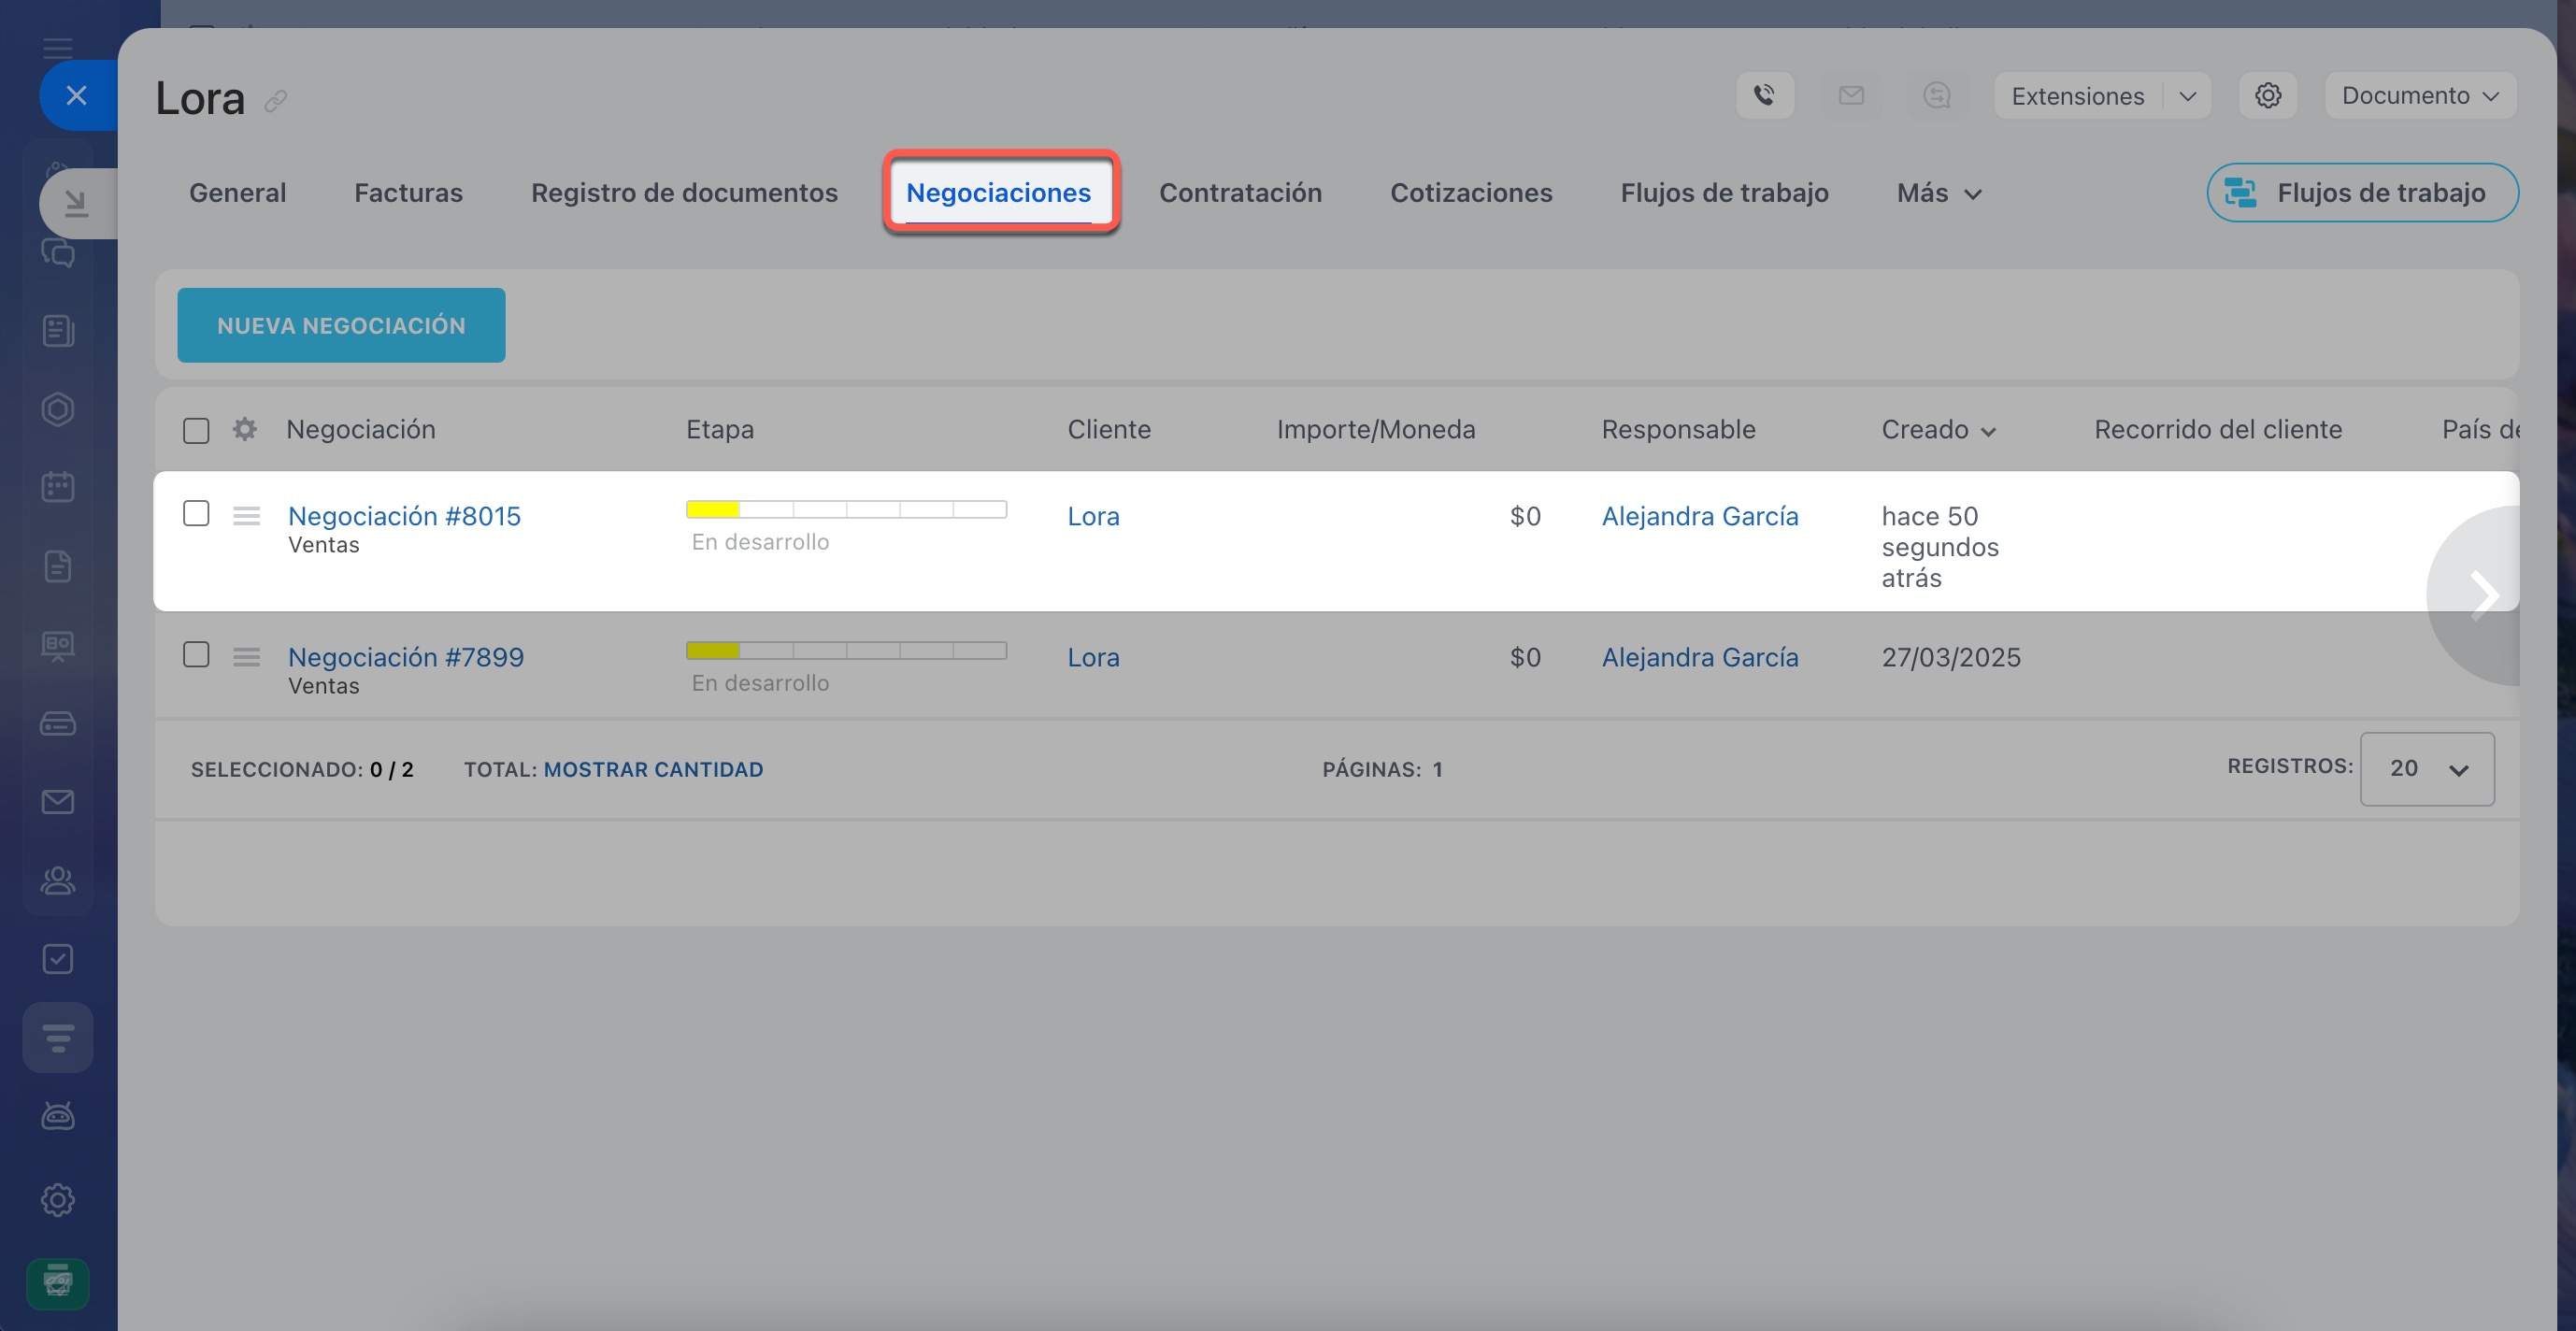Open news feed icon in left sidebar

58,331
